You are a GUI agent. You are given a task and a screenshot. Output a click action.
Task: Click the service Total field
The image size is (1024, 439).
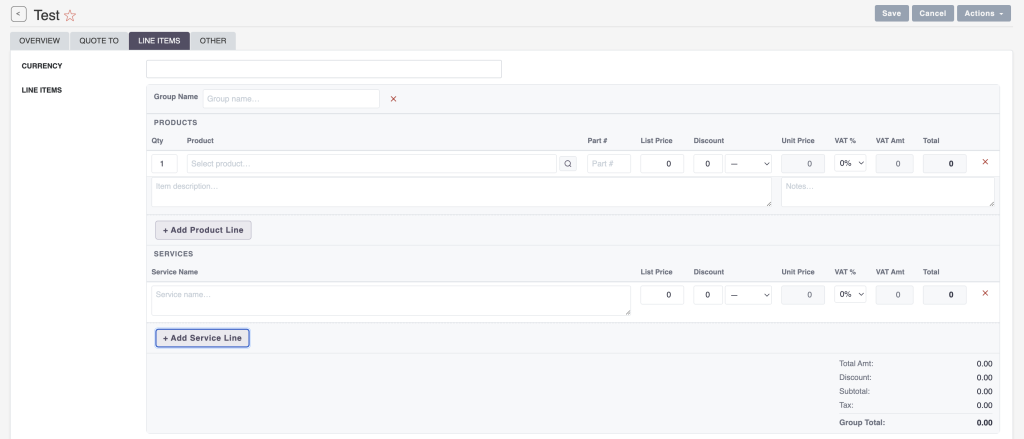944,295
